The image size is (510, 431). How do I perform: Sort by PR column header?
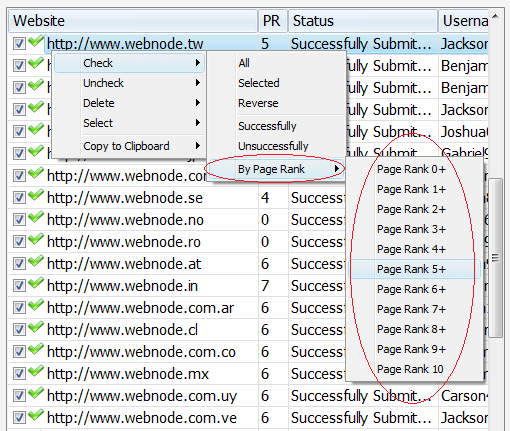click(x=273, y=21)
